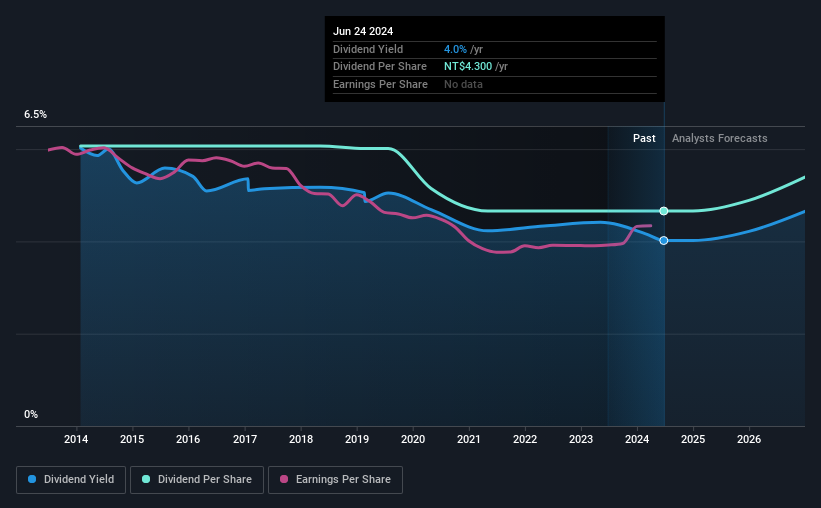Click the 2015 x-axis label

pos(132,439)
